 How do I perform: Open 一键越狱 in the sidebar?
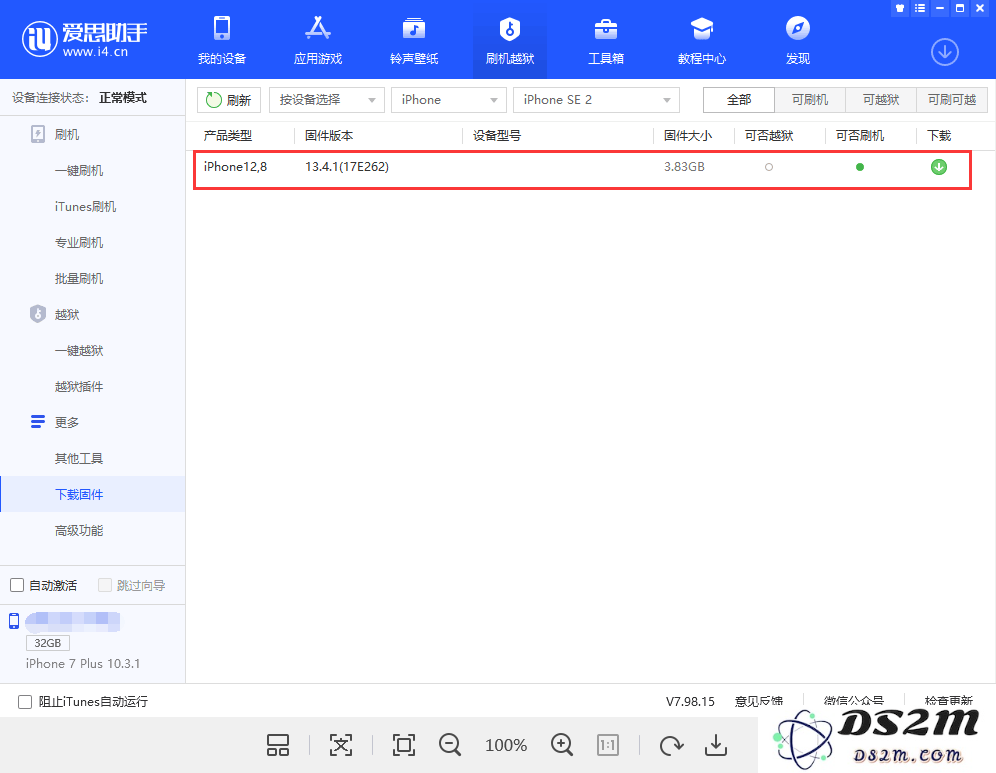coord(79,350)
